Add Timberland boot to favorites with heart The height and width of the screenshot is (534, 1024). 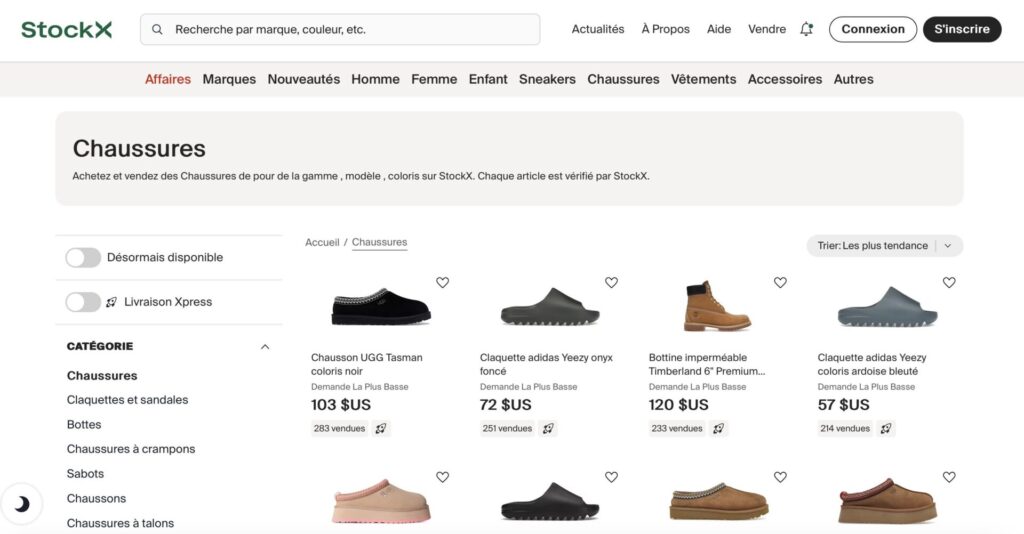(x=780, y=282)
